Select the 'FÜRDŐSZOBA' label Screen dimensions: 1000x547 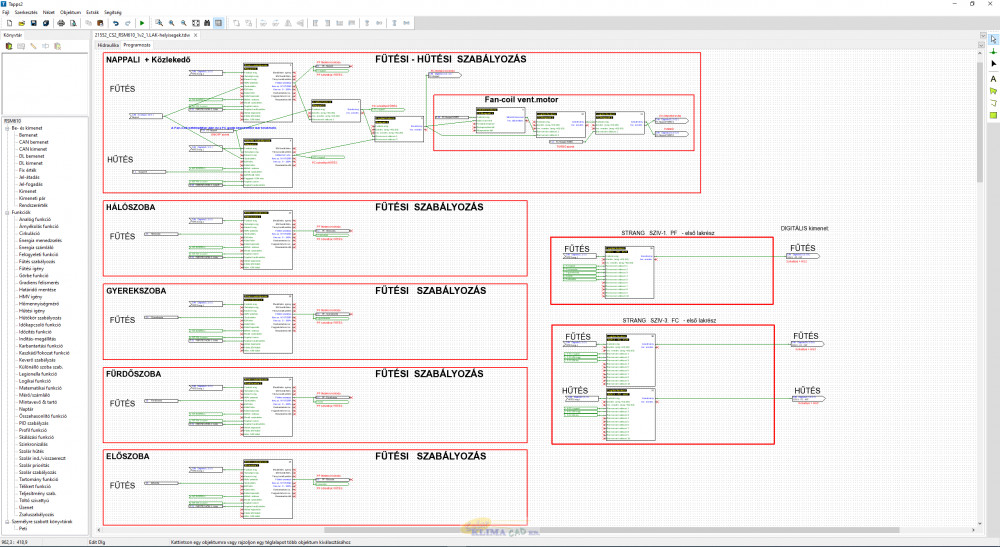tap(134, 374)
